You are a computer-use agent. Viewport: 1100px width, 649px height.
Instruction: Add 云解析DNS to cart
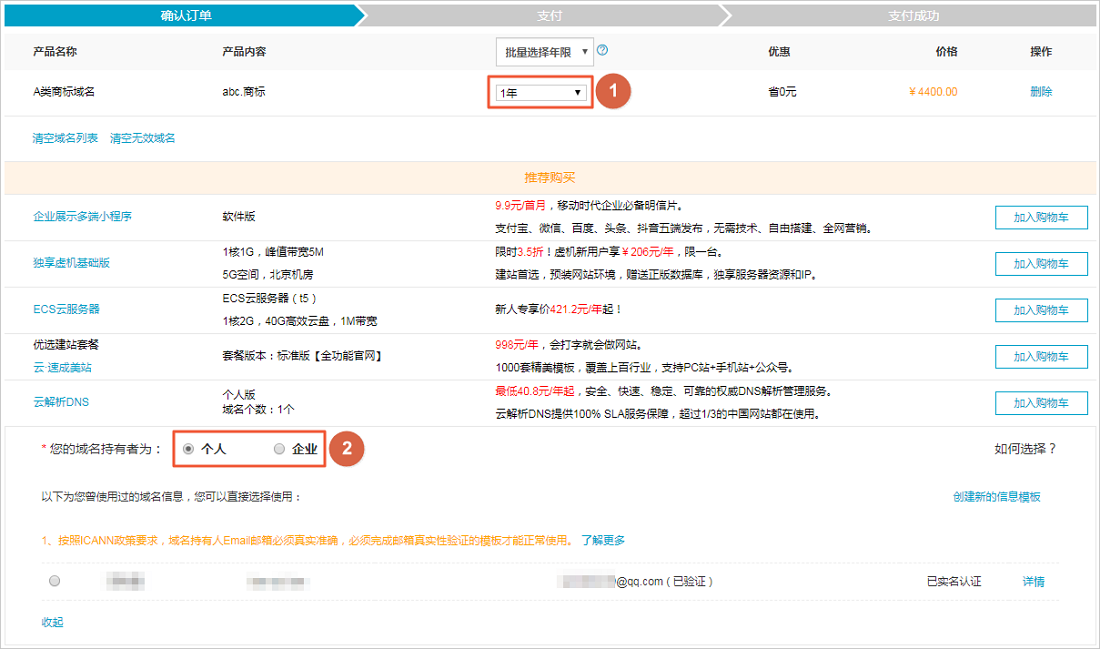pos(1040,403)
